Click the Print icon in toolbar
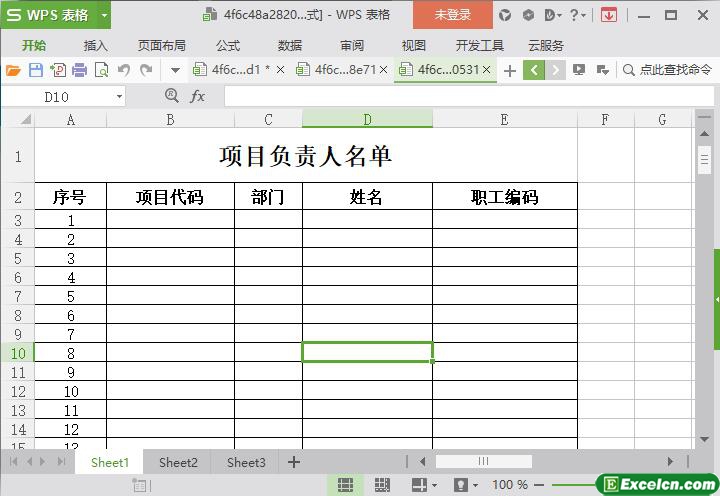The width and height of the screenshot is (720, 496). tap(79, 70)
